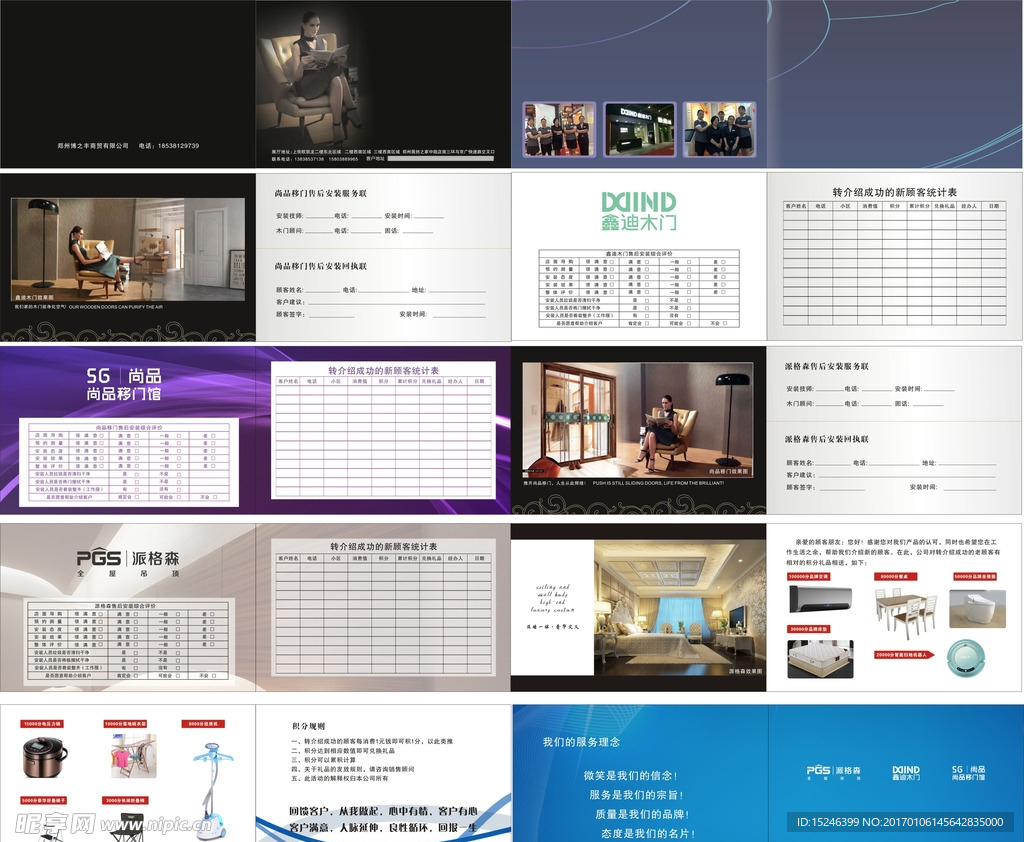This screenshot has height=842, width=1024.
Task: Click the red 50000分品牌坐便器 label
Action: coord(975,577)
